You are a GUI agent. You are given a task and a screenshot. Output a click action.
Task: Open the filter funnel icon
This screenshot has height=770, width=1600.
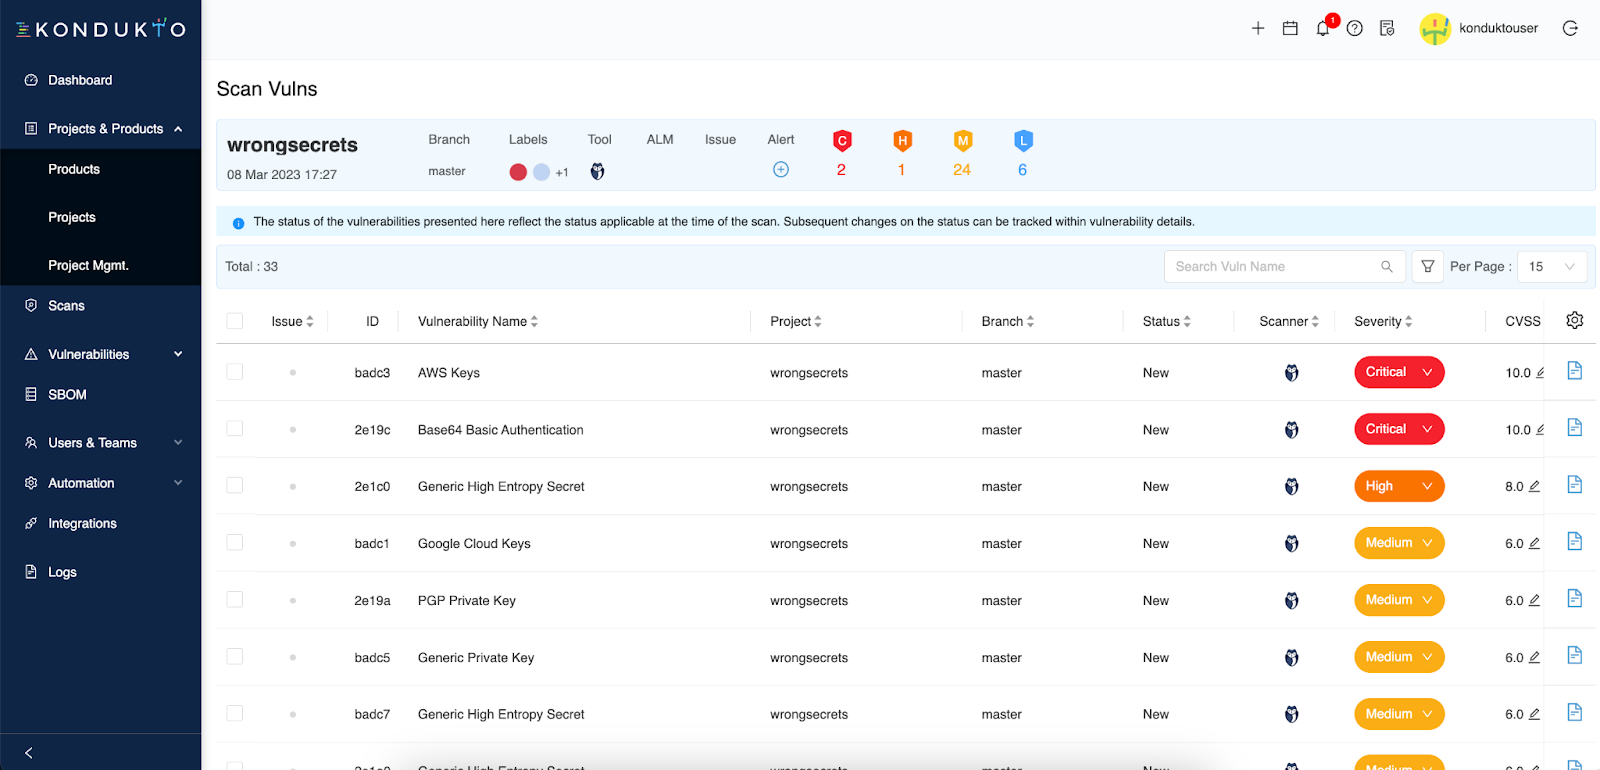pyautogui.click(x=1428, y=267)
